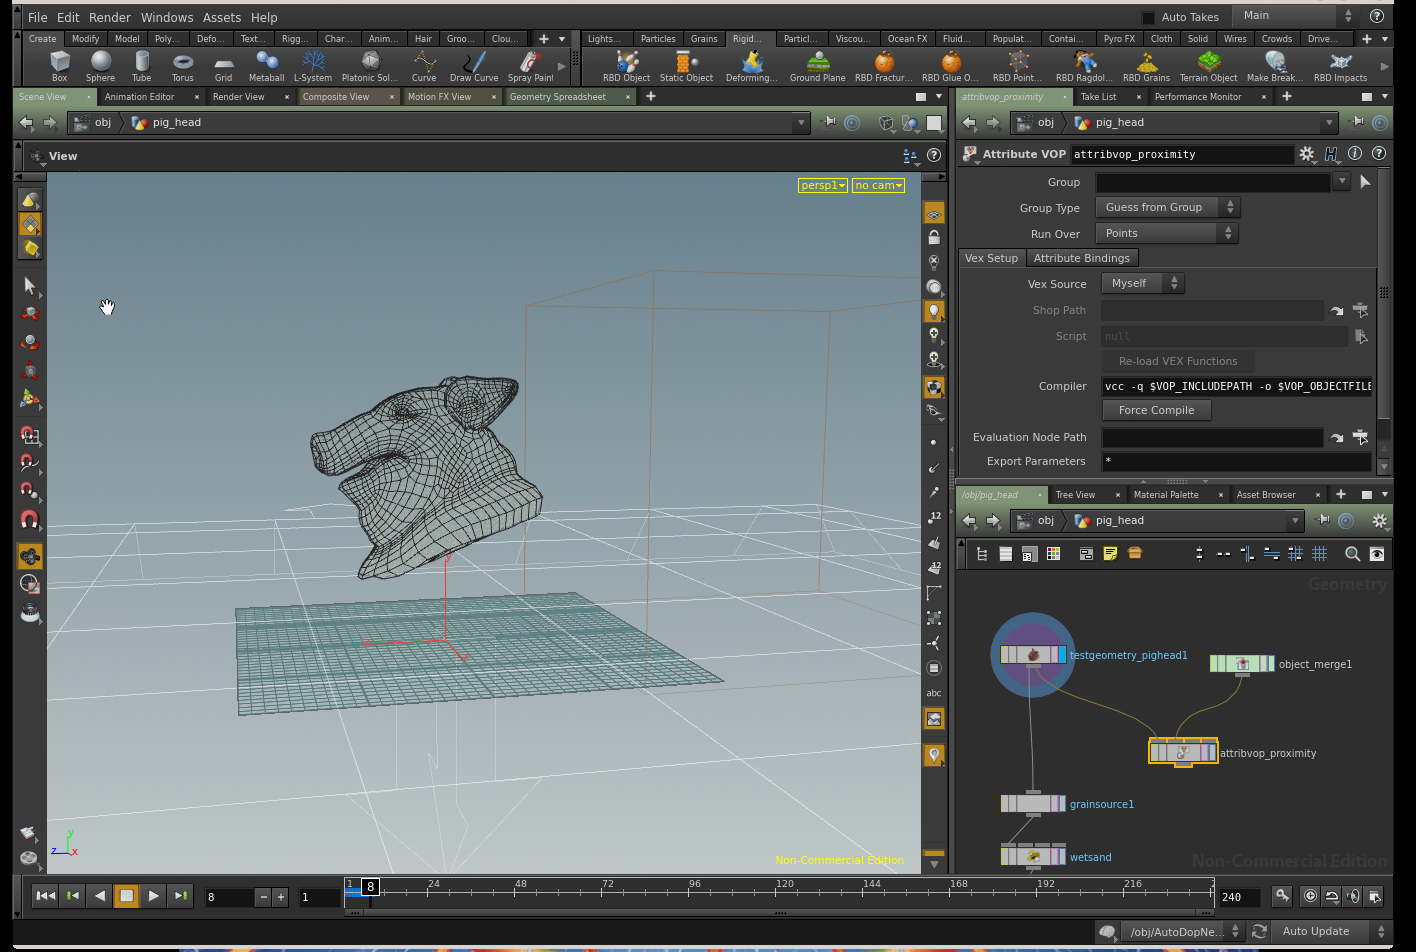The image size is (1416, 952).
Task: Open the no cam camera menu
Action: 878,185
